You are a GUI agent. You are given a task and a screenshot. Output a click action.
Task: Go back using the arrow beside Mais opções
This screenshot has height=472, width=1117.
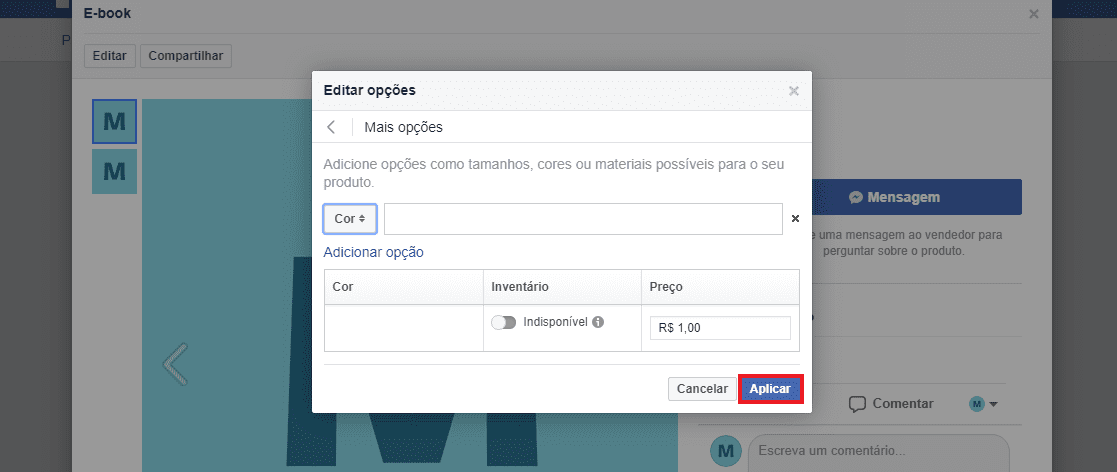point(331,127)
